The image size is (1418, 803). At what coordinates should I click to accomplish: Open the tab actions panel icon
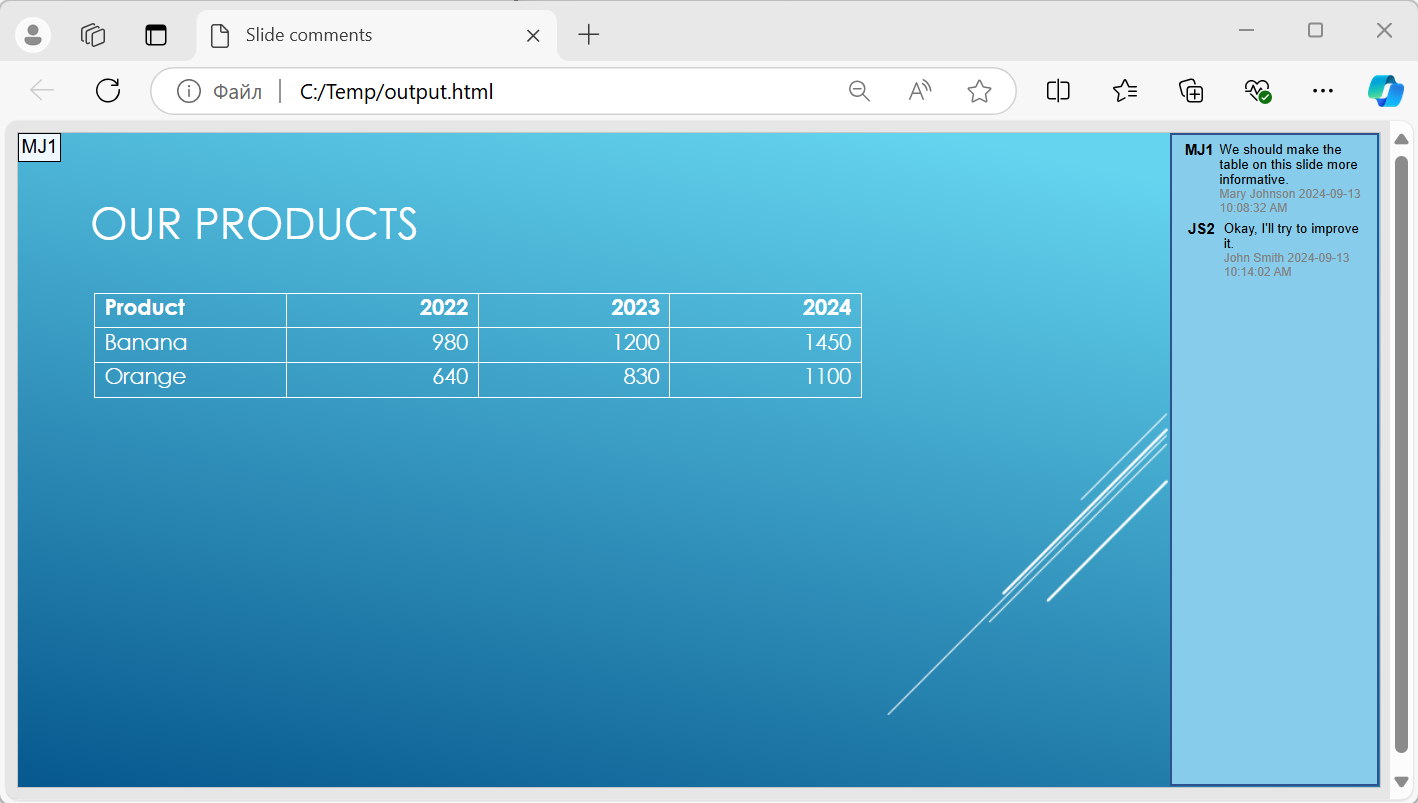pos(156,35)
